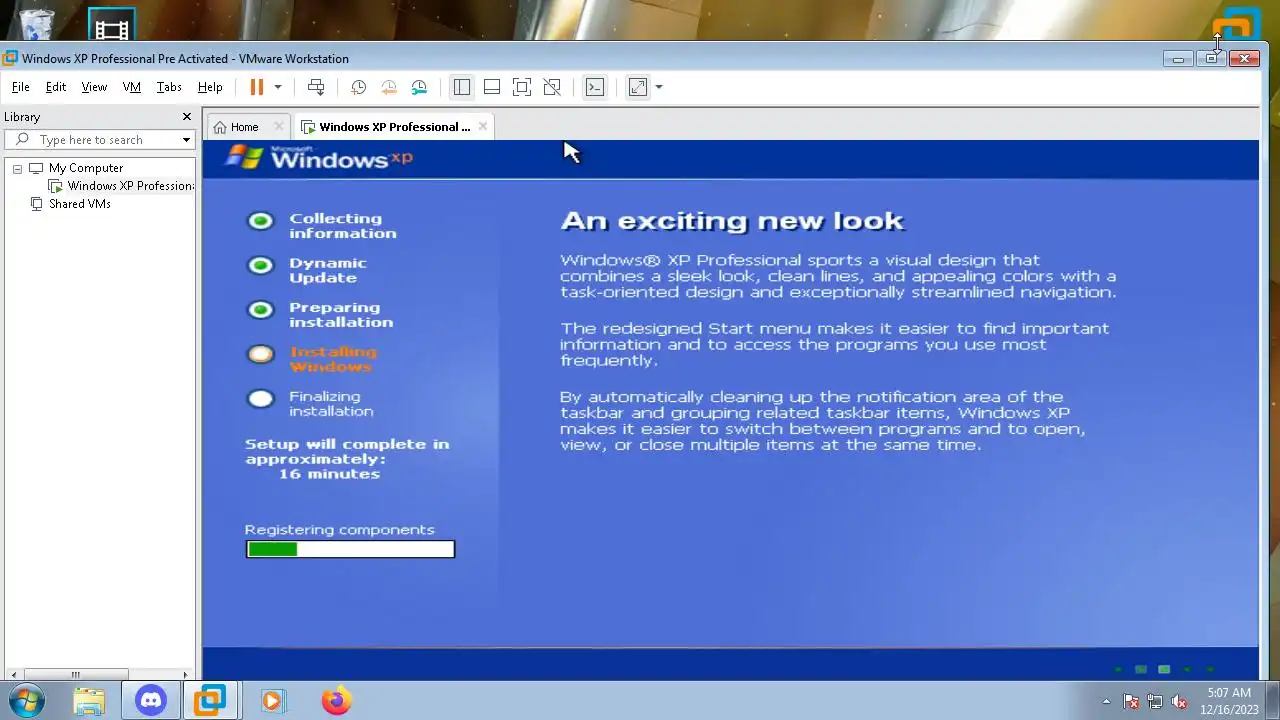Click the An exciting new look heading
1280x720 pixels.
(x=732, y=221)
